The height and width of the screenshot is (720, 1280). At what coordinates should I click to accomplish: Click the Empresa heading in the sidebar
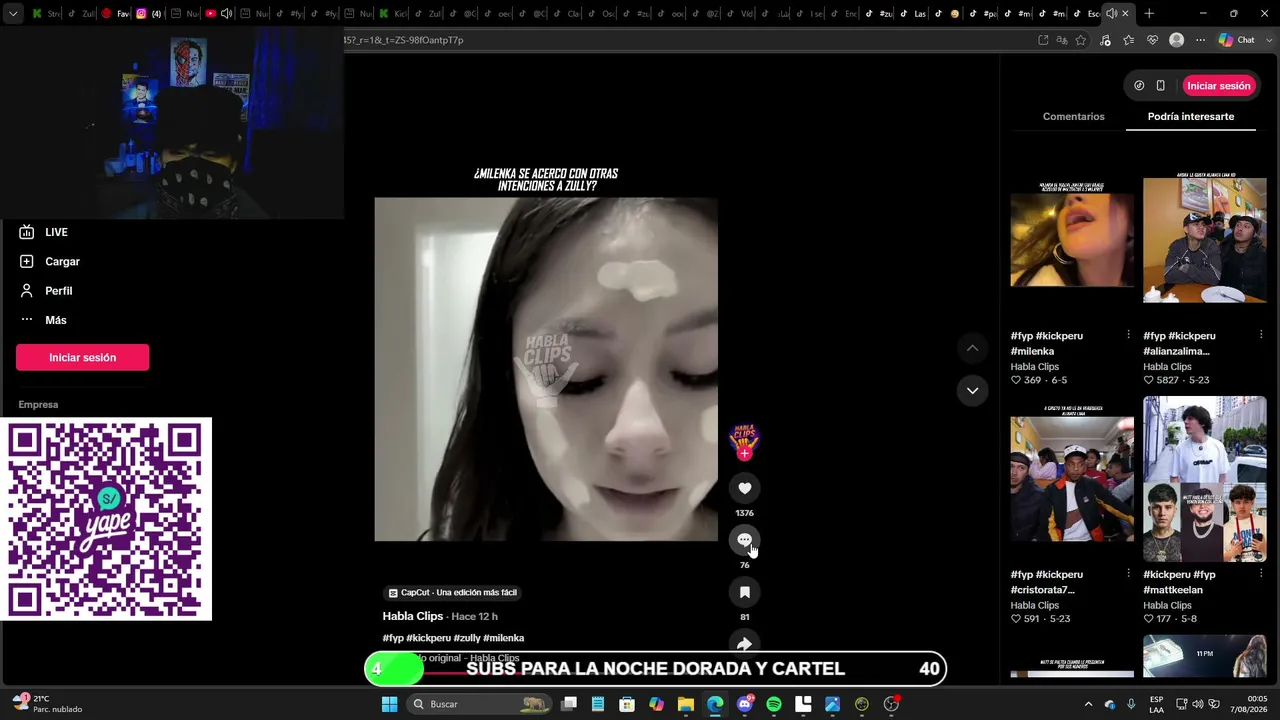click(38, 405)
